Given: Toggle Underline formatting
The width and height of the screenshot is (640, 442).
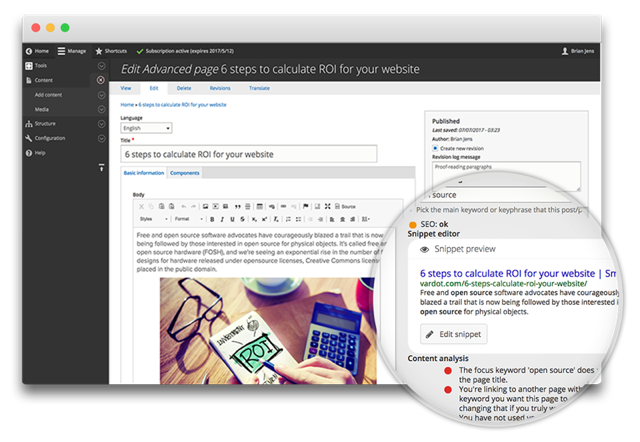Looking at the screenshot, I should (232, 219).
